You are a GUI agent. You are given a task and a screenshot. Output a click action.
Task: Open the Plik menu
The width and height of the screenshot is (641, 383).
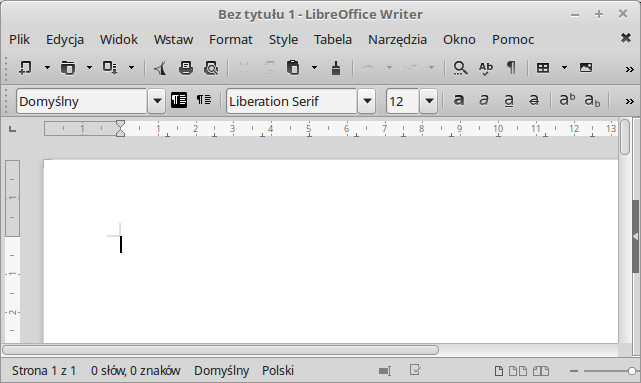(19, 40)
